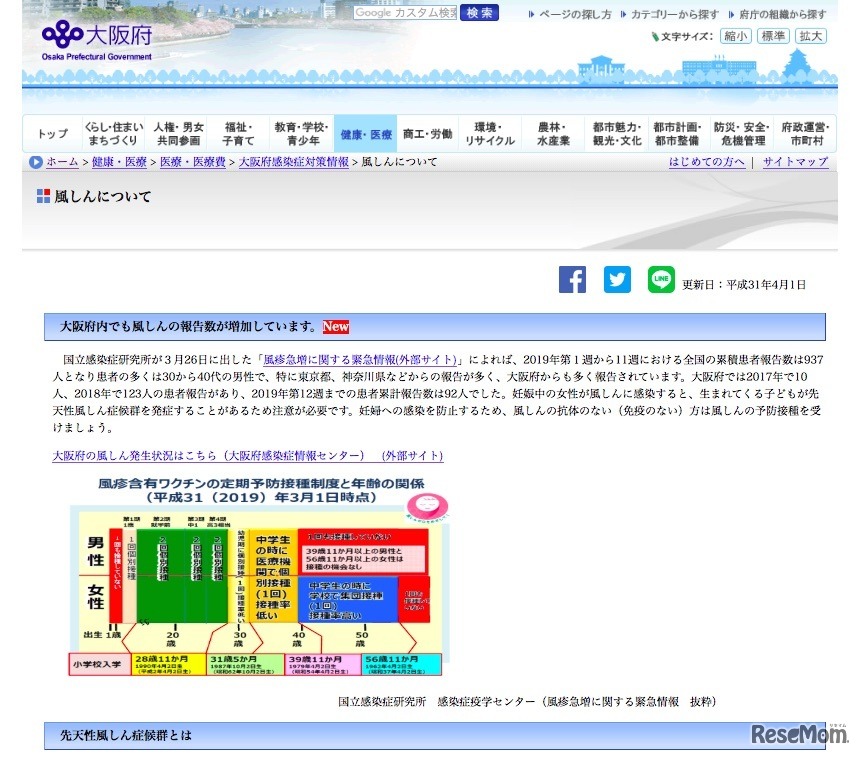The image size is (862, 757).
Task: Click the Google custom search input field
Action: coord(404,12)
